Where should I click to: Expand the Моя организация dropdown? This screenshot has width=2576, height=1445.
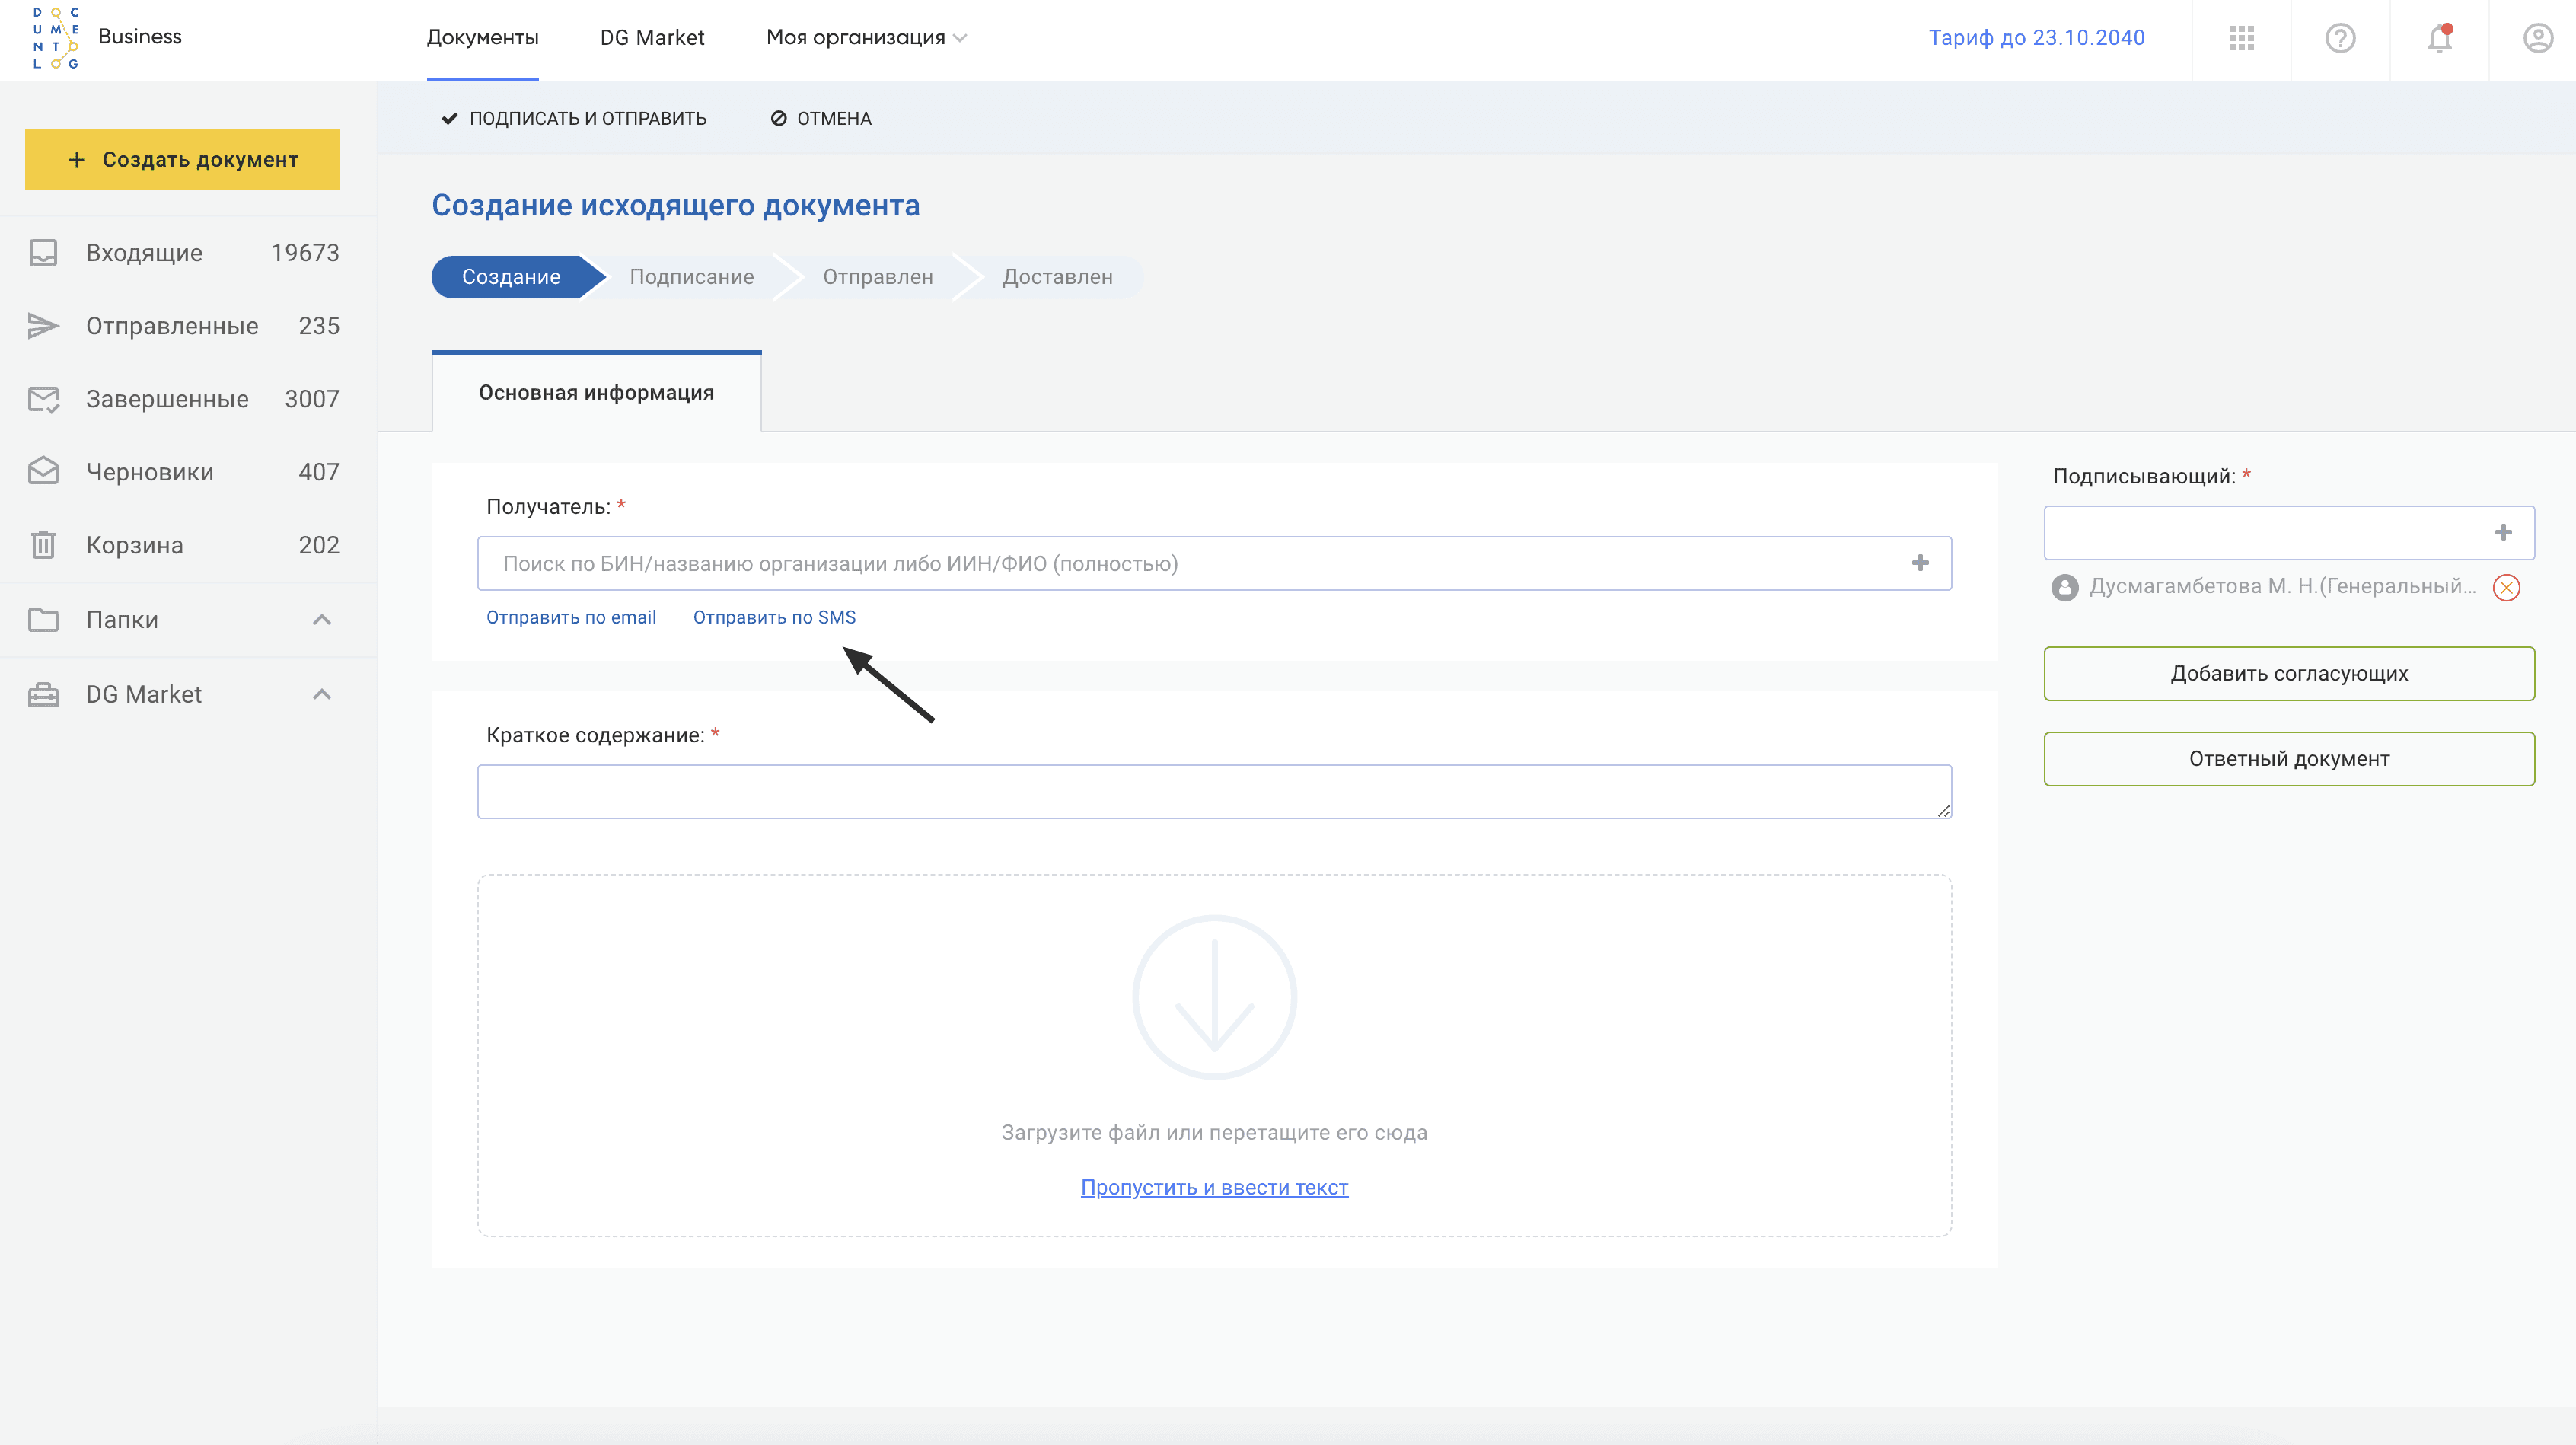coord(866,38)
